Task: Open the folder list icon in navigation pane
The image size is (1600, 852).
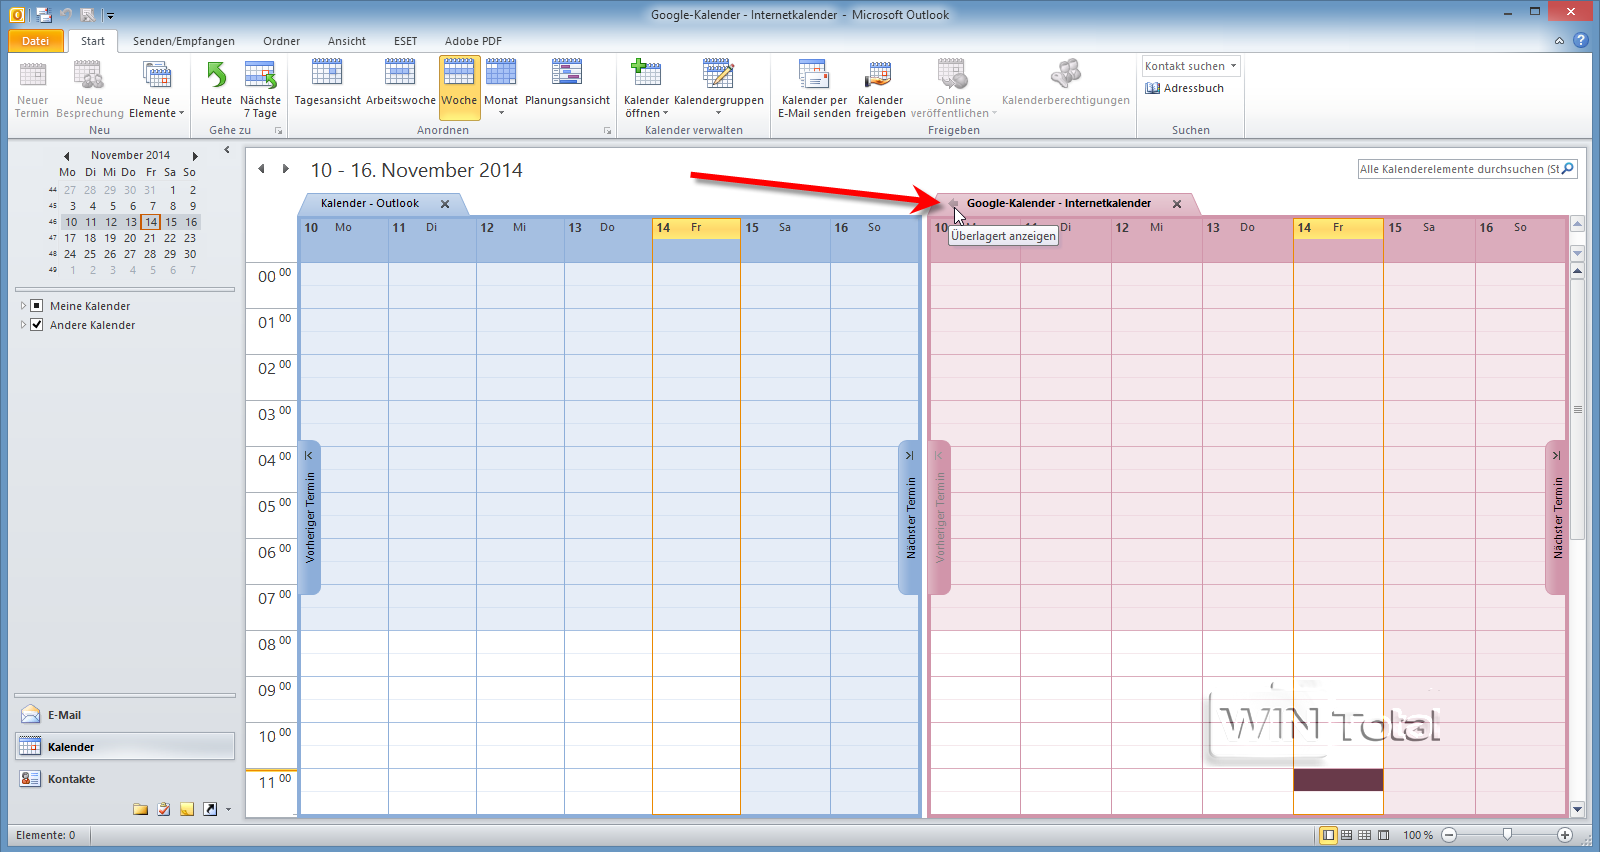Action: (x=140, y=809)
